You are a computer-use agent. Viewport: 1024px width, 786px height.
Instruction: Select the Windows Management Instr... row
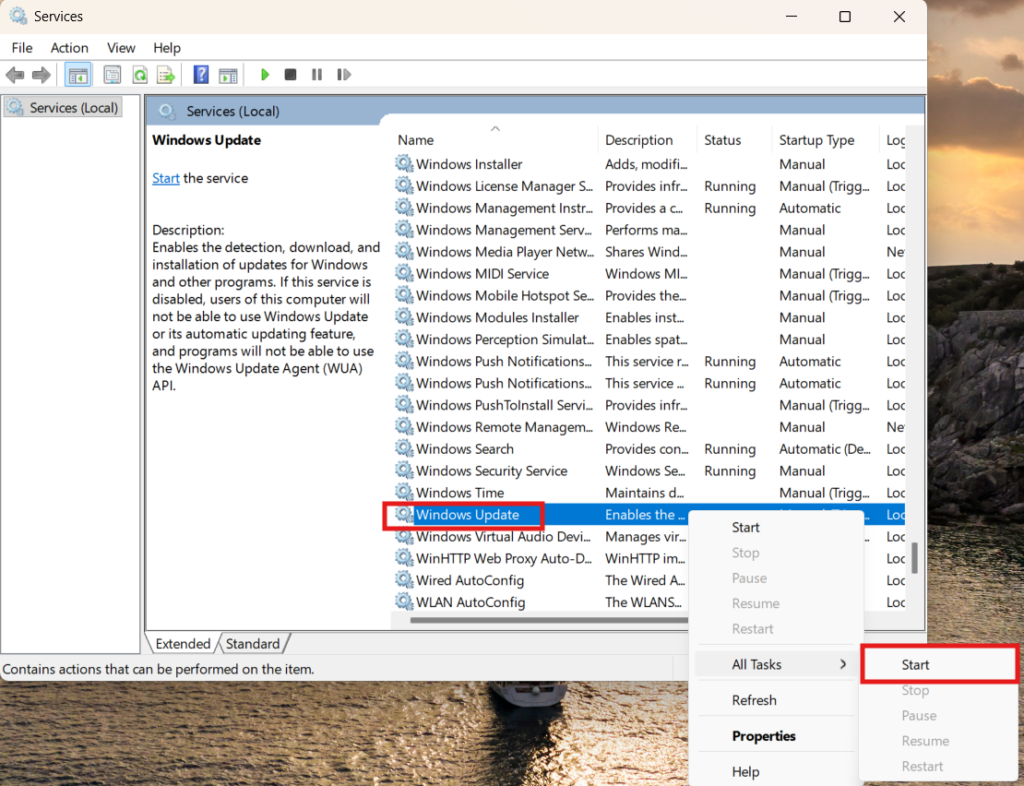point(648,208)
